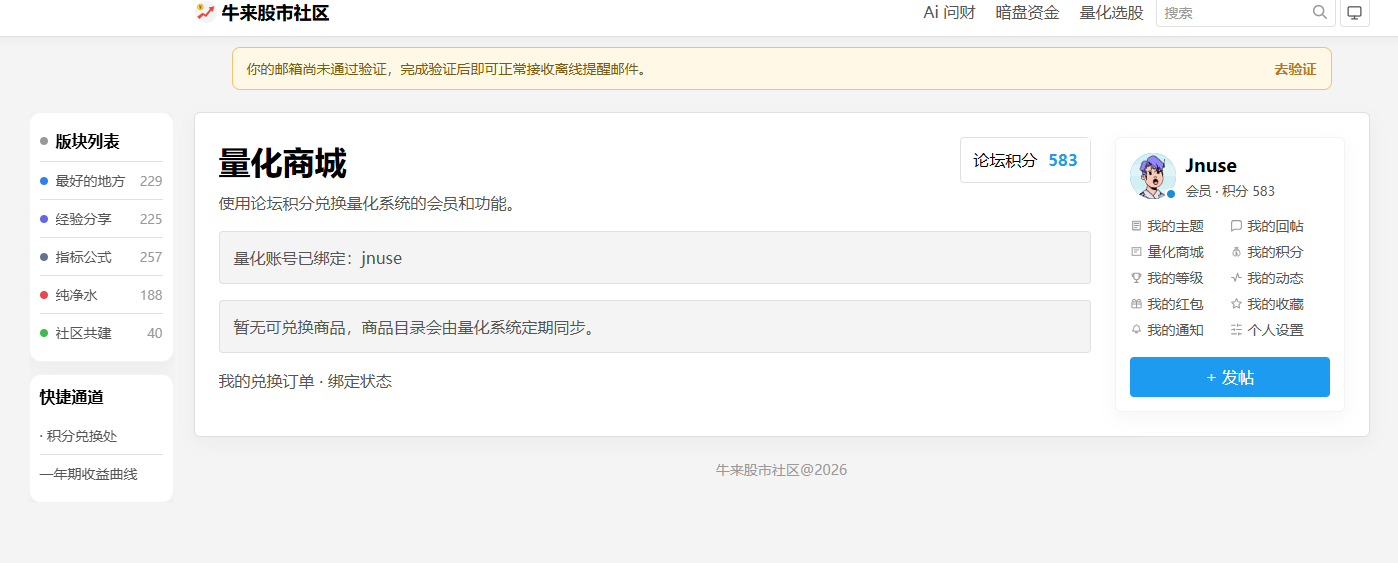
Task: Click the 论坛积分 583 badge
Action: click(1025, 160)
